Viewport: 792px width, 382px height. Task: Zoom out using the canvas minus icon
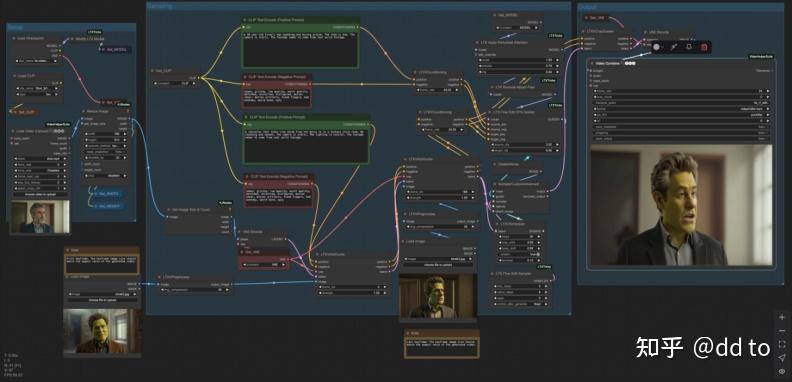tap(782, 331)
